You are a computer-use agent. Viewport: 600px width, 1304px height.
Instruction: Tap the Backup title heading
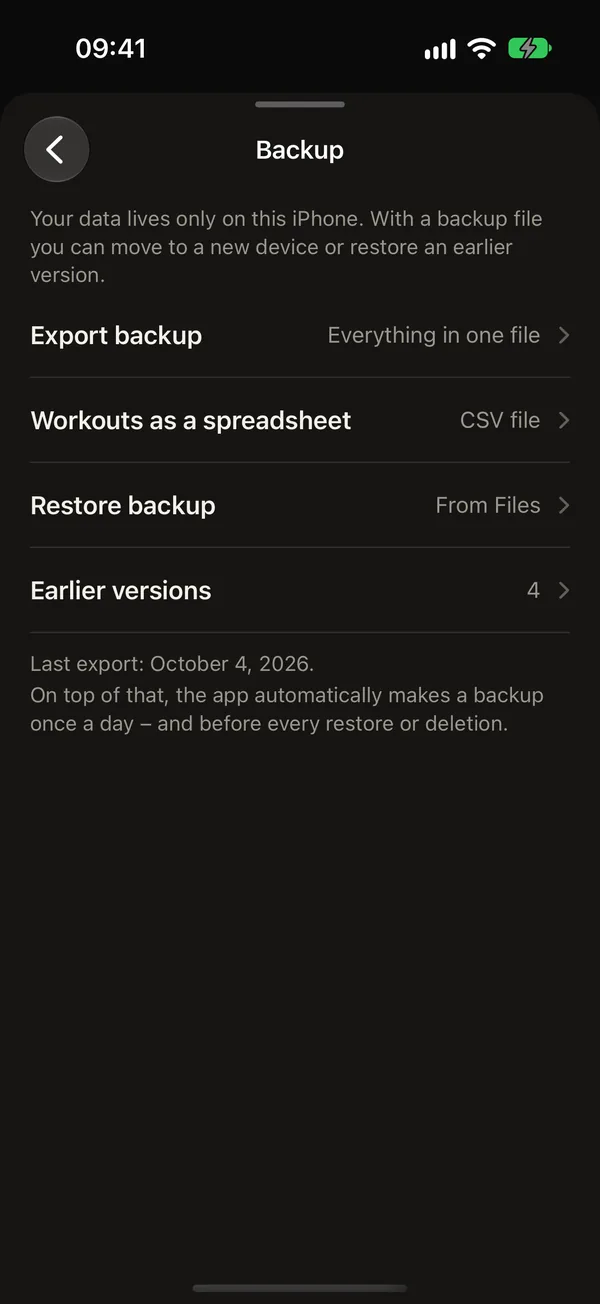tap(300, 150)
